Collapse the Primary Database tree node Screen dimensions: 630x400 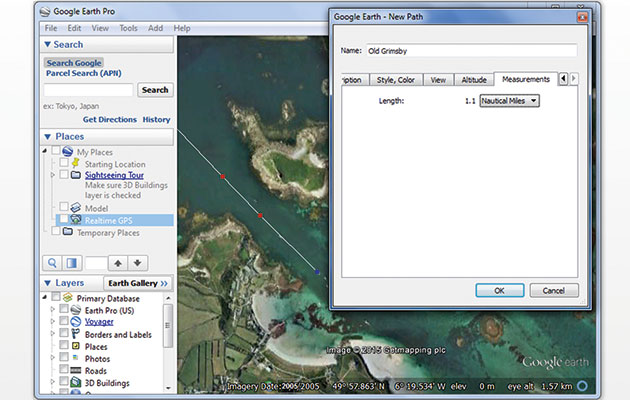[45, 297]
